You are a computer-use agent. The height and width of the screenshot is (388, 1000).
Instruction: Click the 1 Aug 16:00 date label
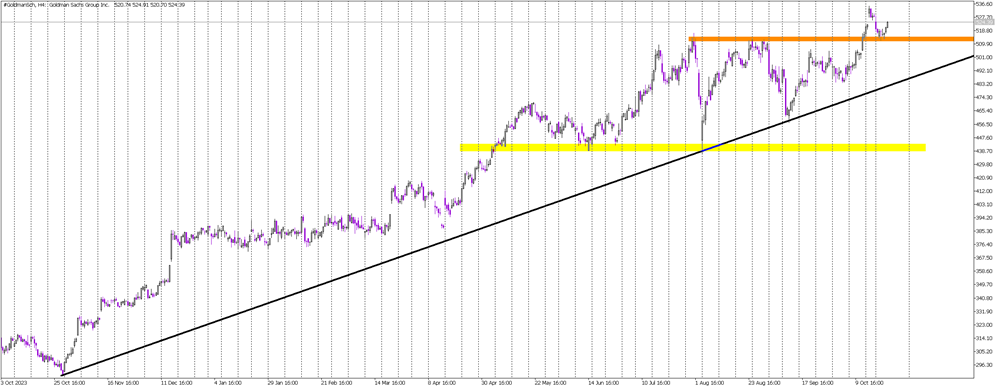(x=710, y=384)
